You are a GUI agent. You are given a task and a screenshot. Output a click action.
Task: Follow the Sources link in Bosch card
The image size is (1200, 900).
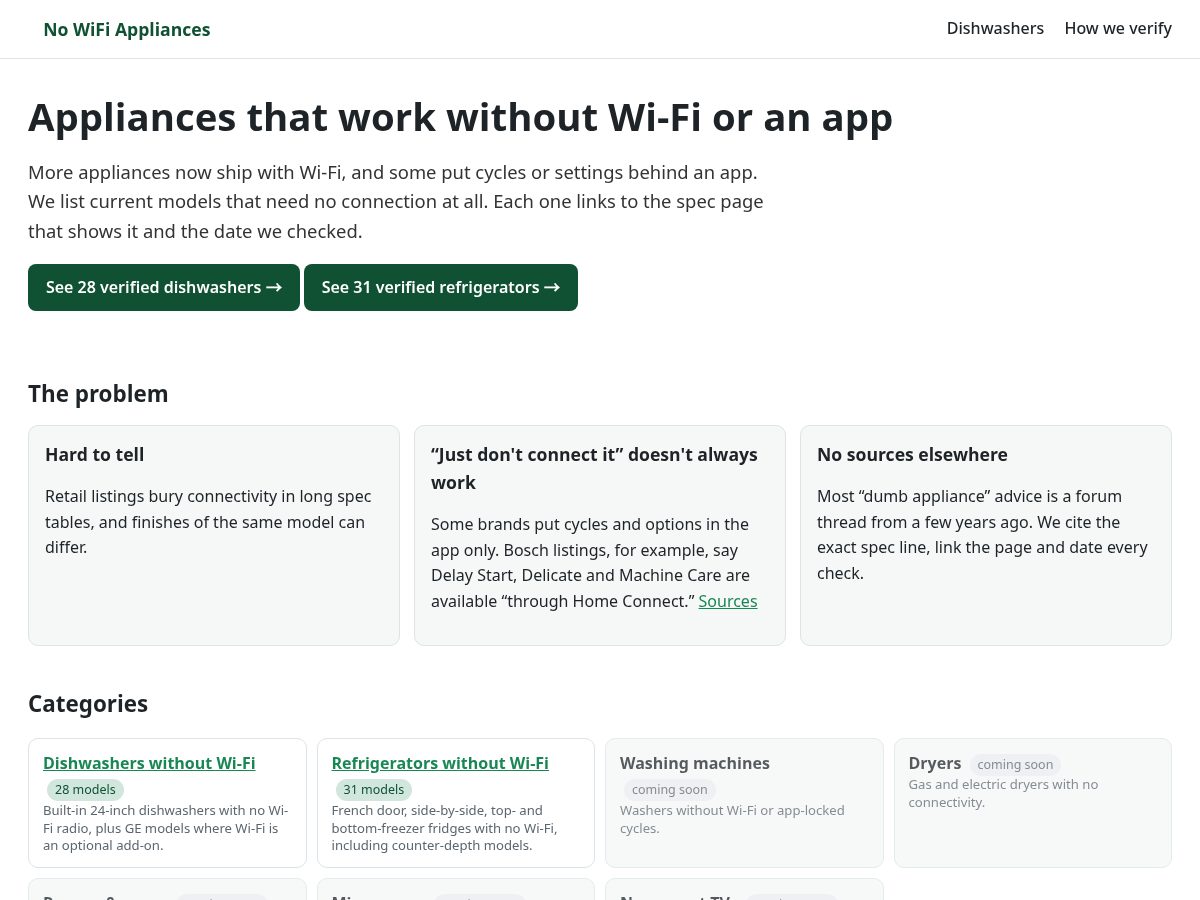click(x=728, y=601)
